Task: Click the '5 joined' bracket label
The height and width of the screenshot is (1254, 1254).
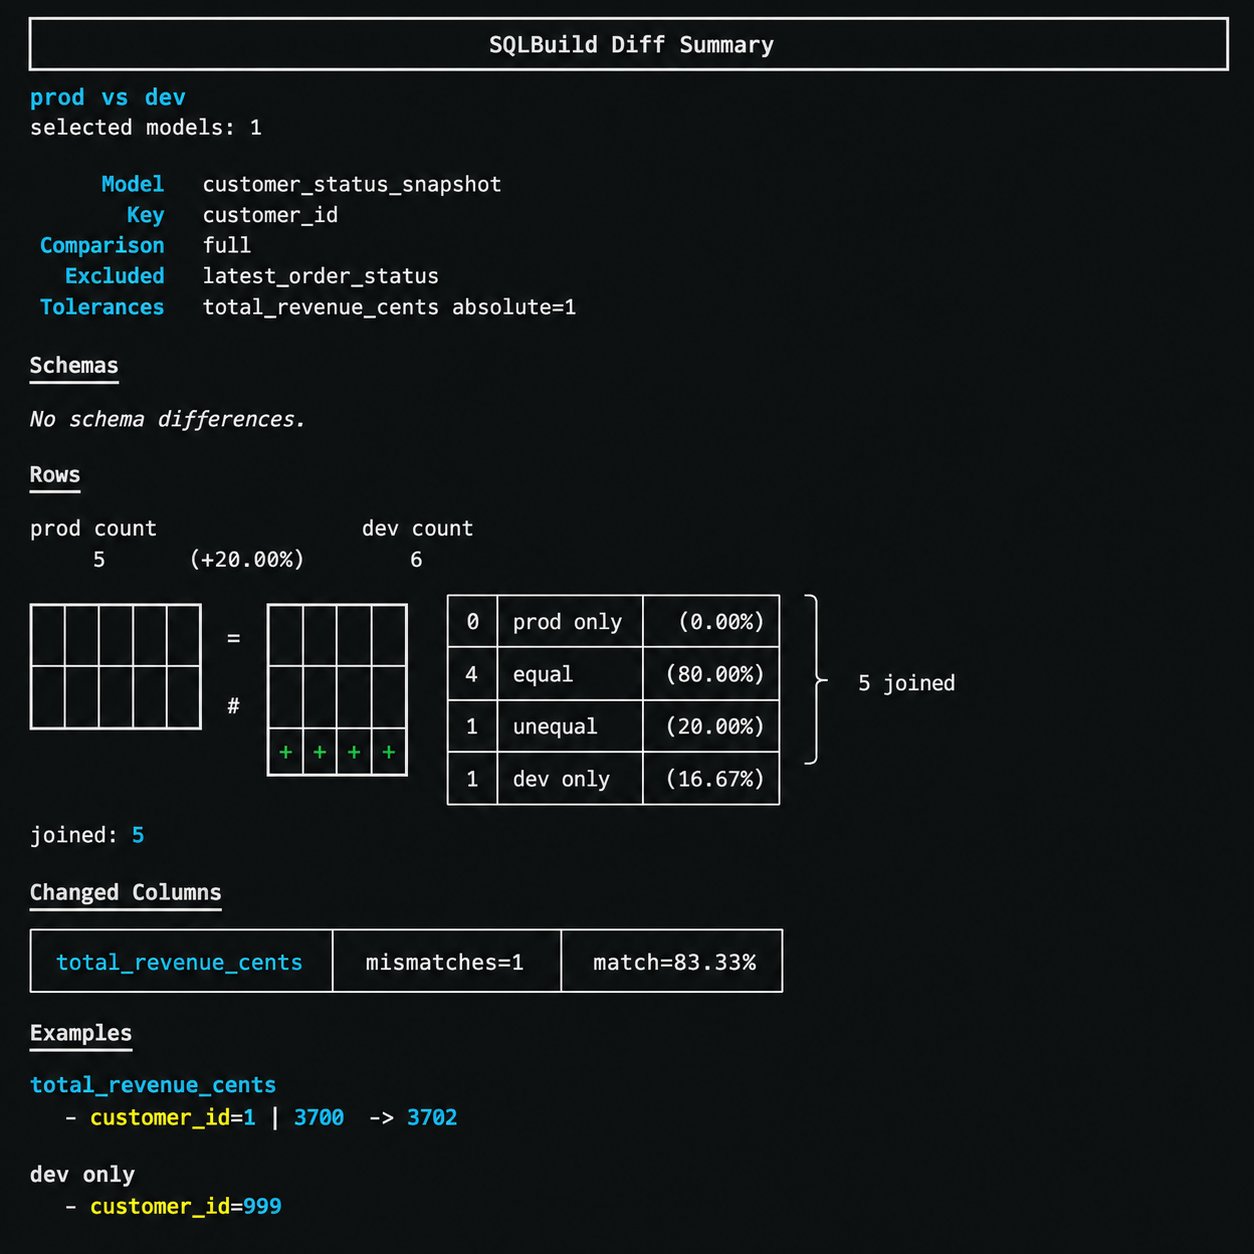Action: [907, 683]
